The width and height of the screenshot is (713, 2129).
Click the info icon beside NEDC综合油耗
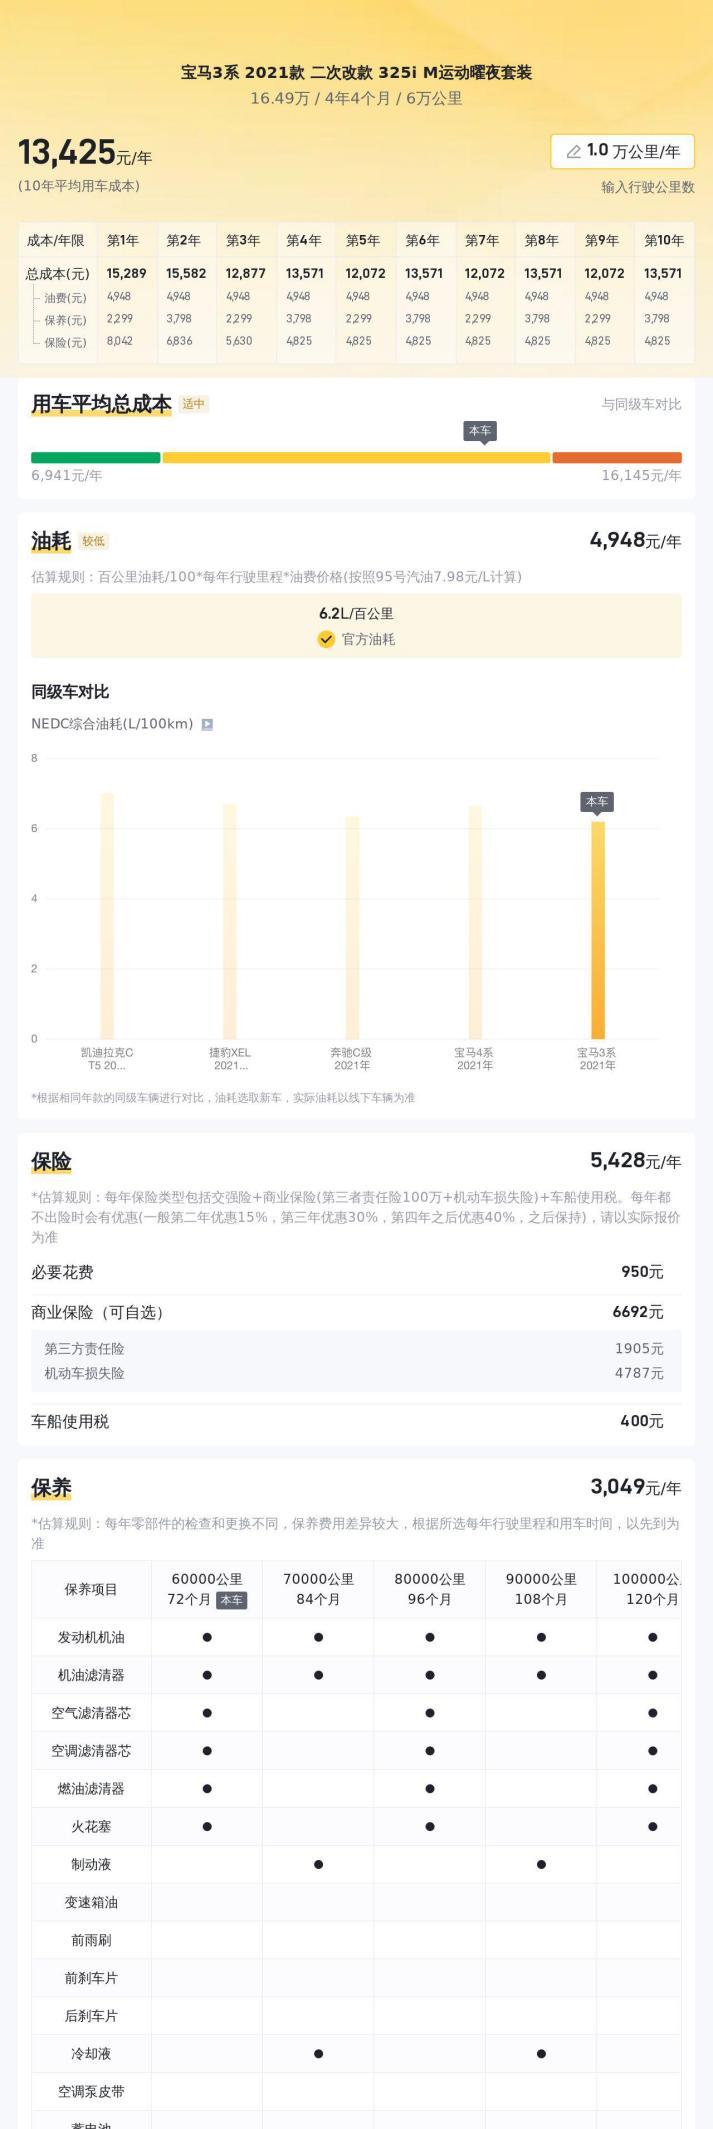pyautogui.click(x=207, y=724)
